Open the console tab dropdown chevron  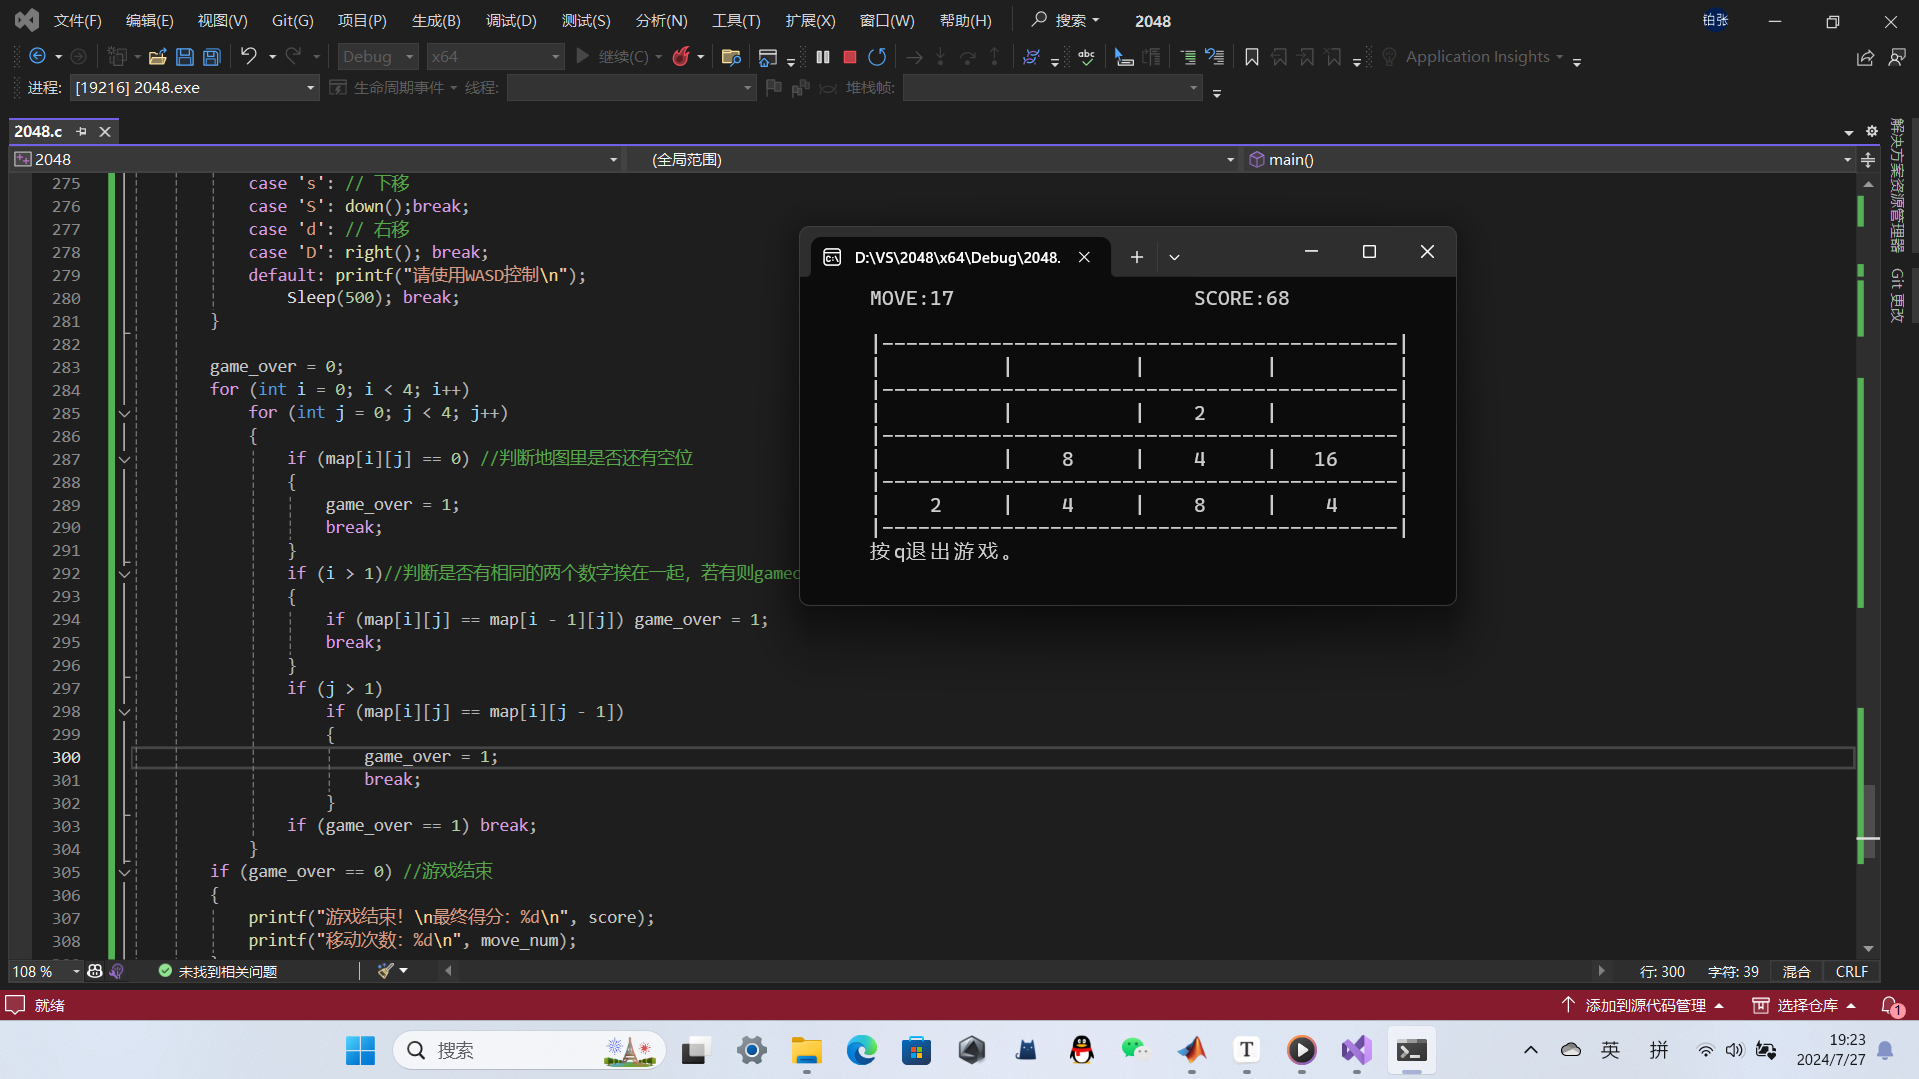1174,257
